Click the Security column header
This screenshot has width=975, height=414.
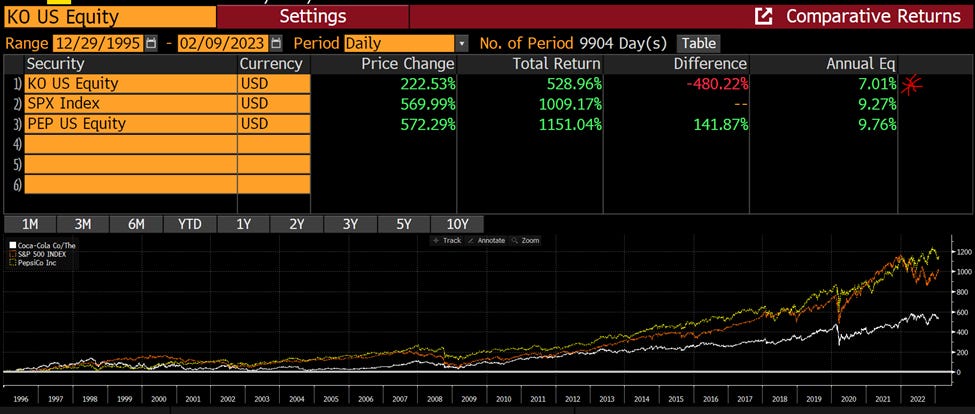(55, 63)
